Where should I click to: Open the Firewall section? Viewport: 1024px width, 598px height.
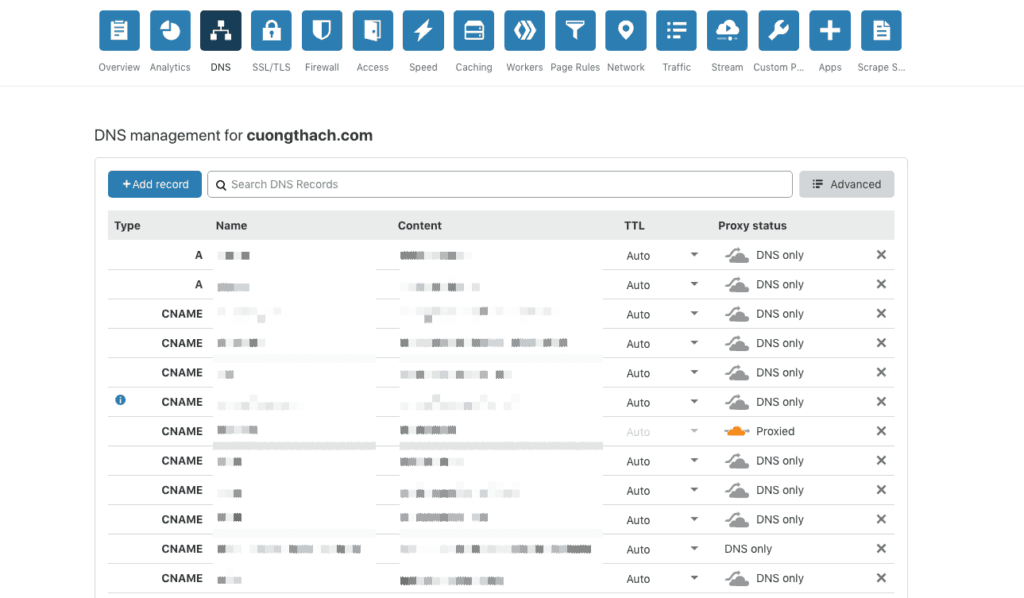point(321,30)
